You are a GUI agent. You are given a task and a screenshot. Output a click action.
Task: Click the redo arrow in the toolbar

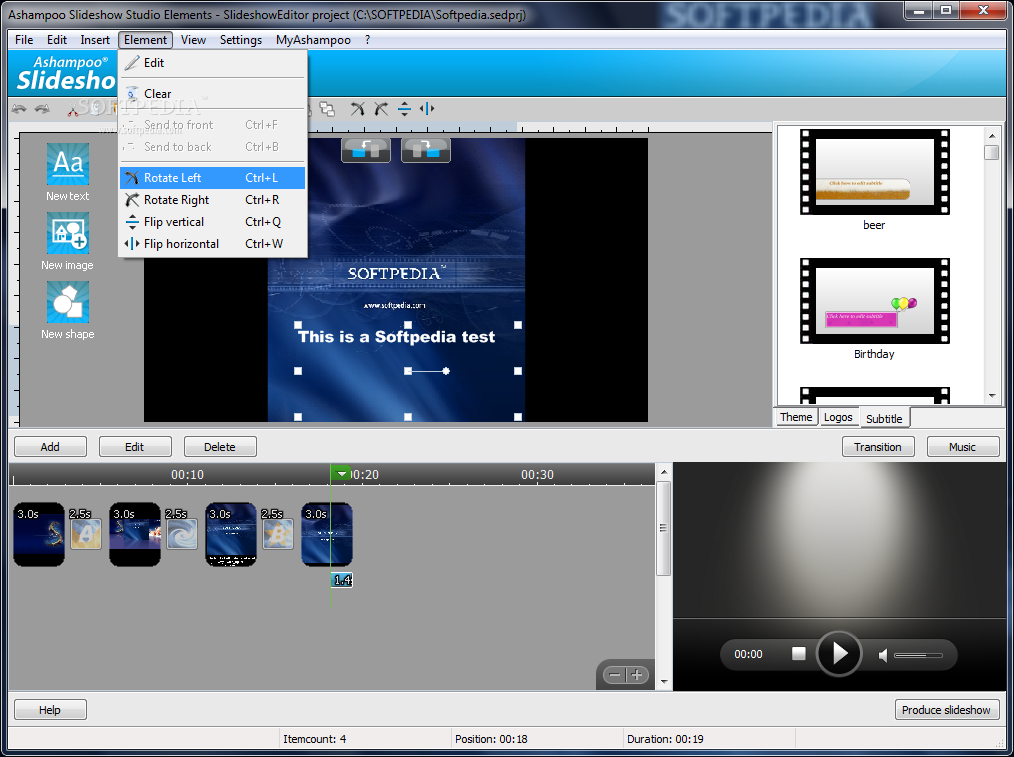click(x=43, y=109)
